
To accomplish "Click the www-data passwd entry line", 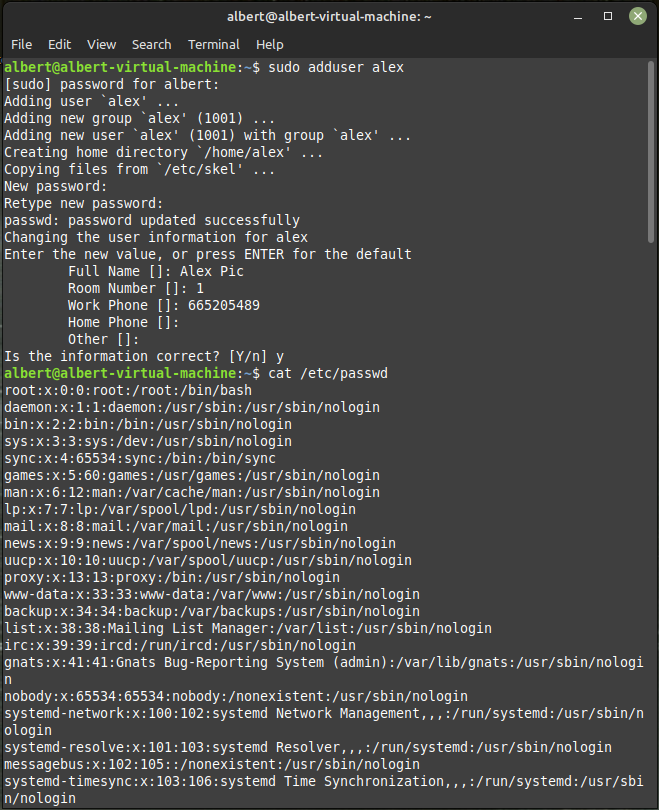I will 212,594.
